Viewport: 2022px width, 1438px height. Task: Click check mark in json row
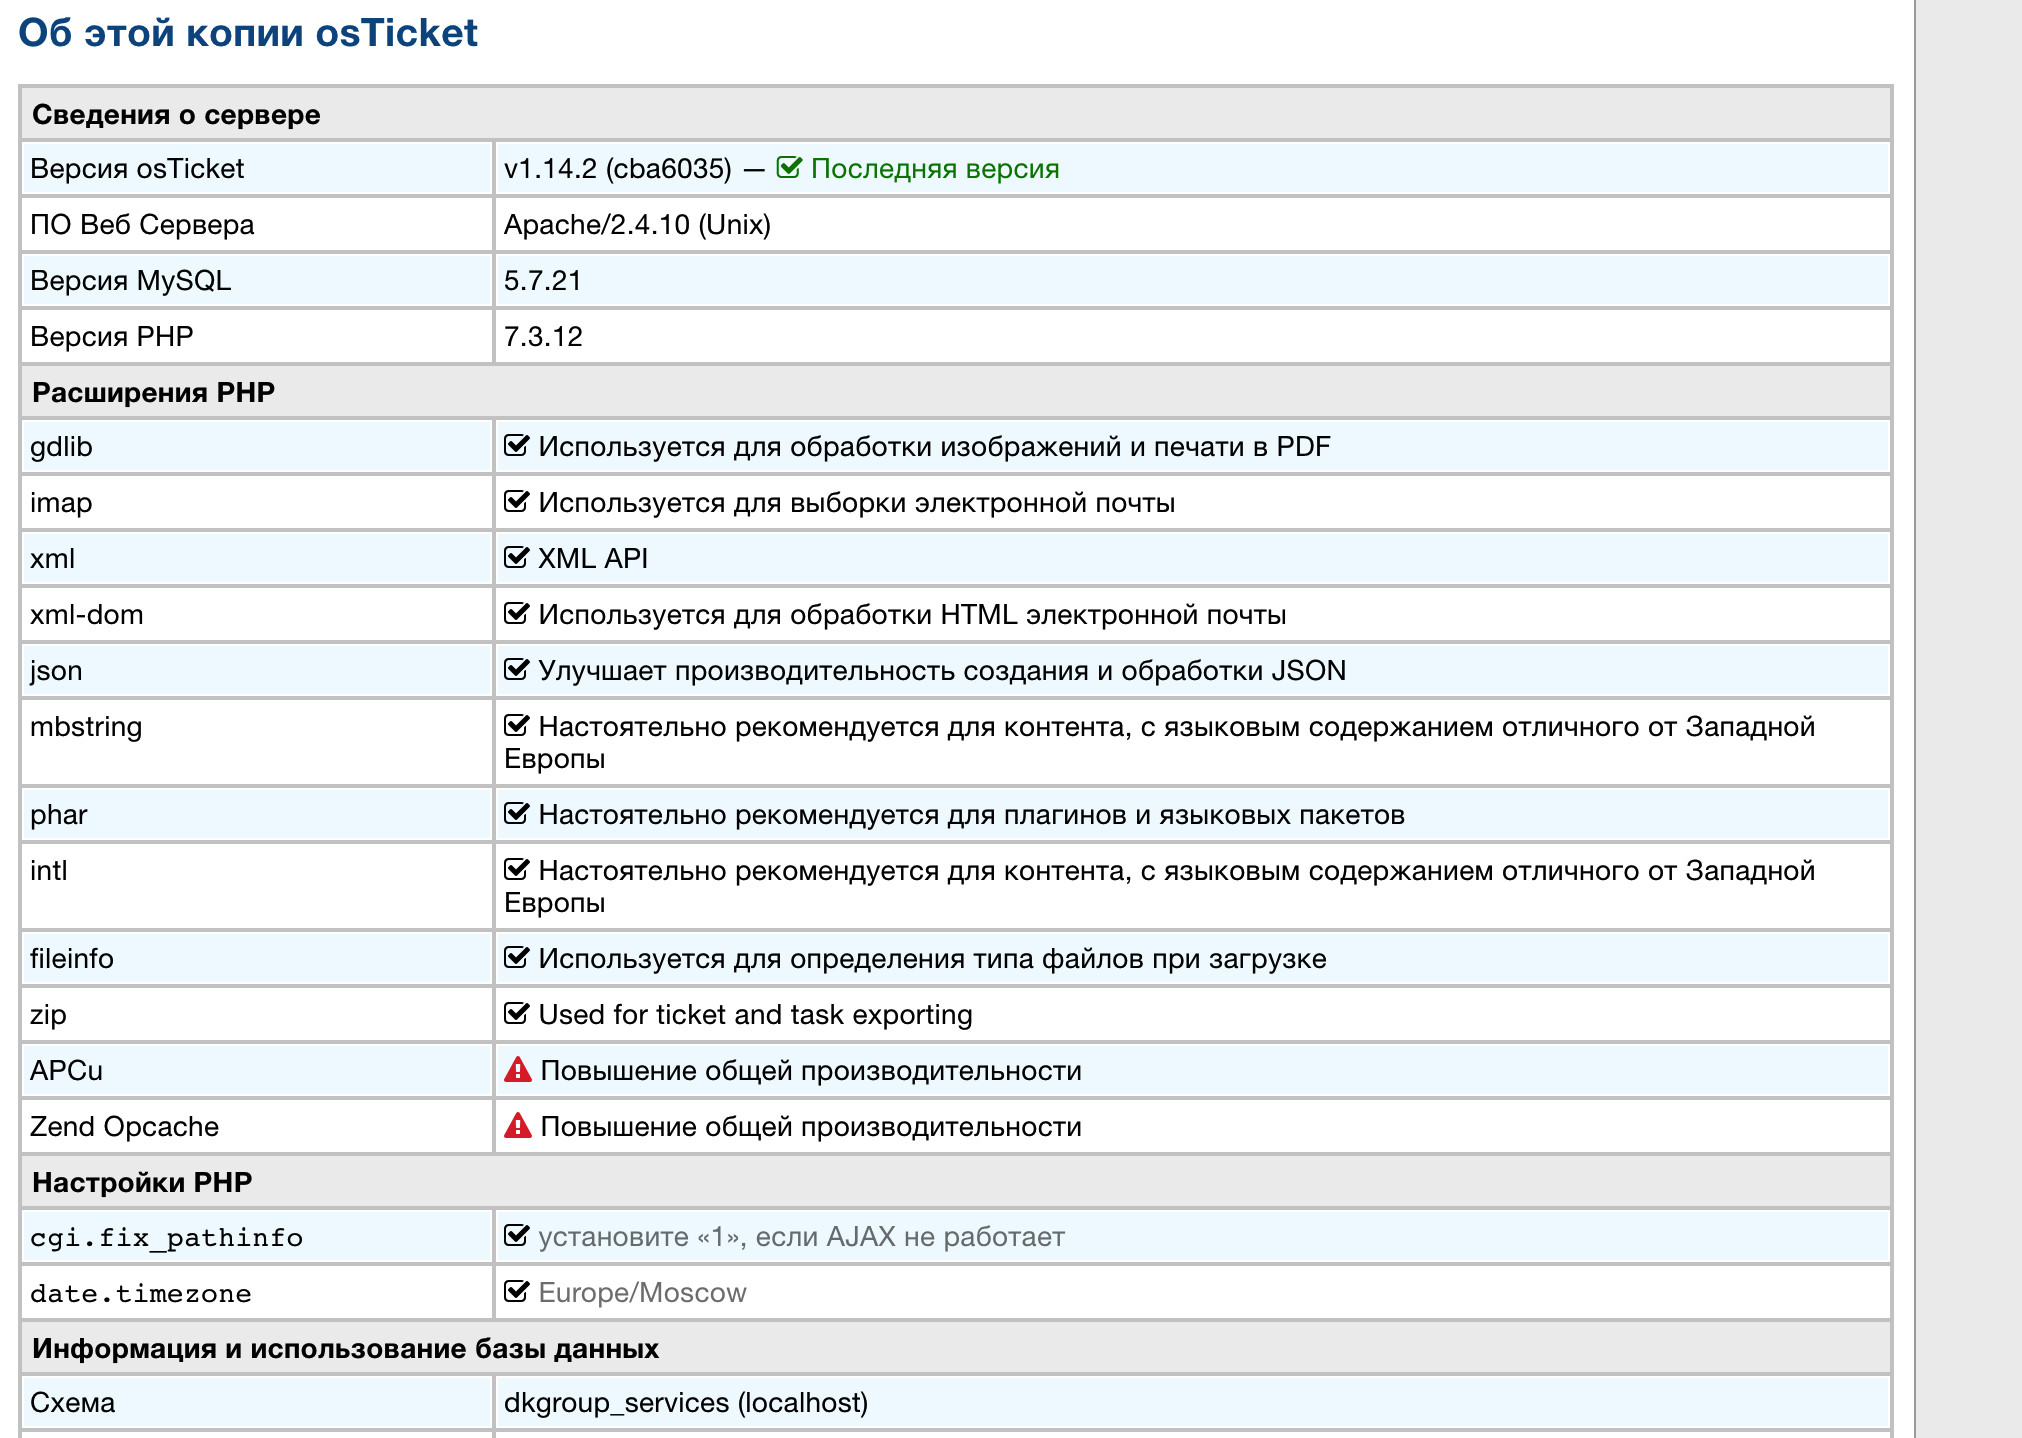click(x=516, y=670)
